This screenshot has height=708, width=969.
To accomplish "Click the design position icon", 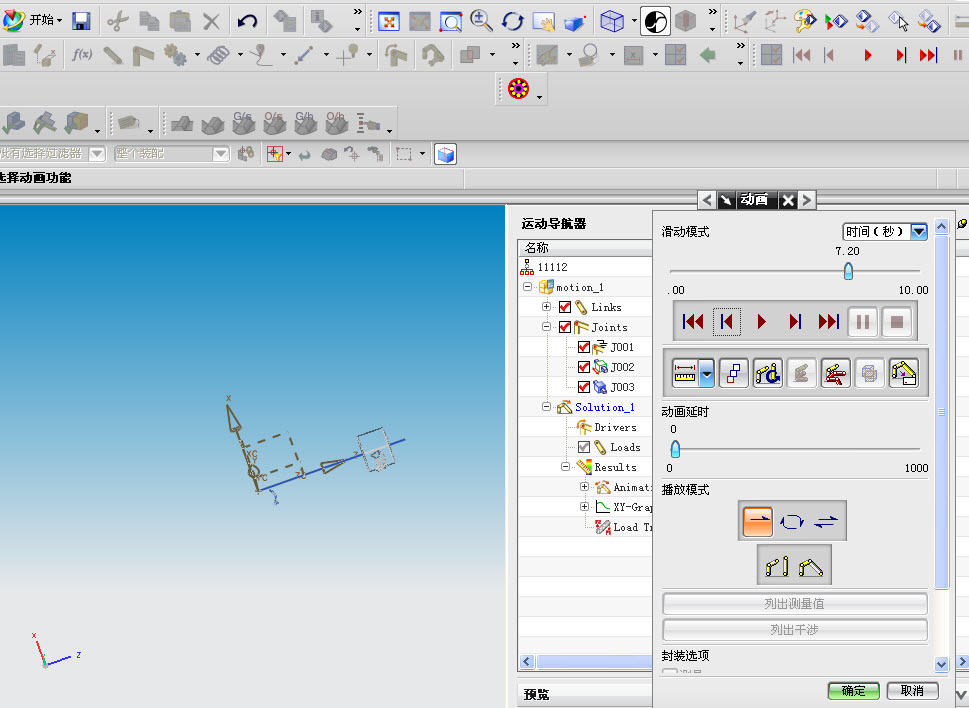I will 777,565.
